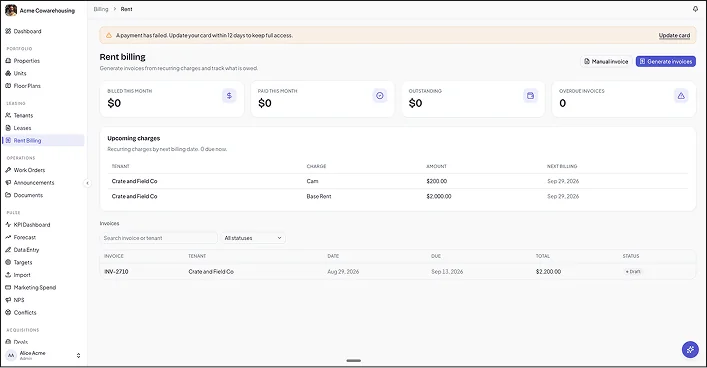Focus the Search invoice or tenant field
The image size is (707, 368).
pos(158,238)
